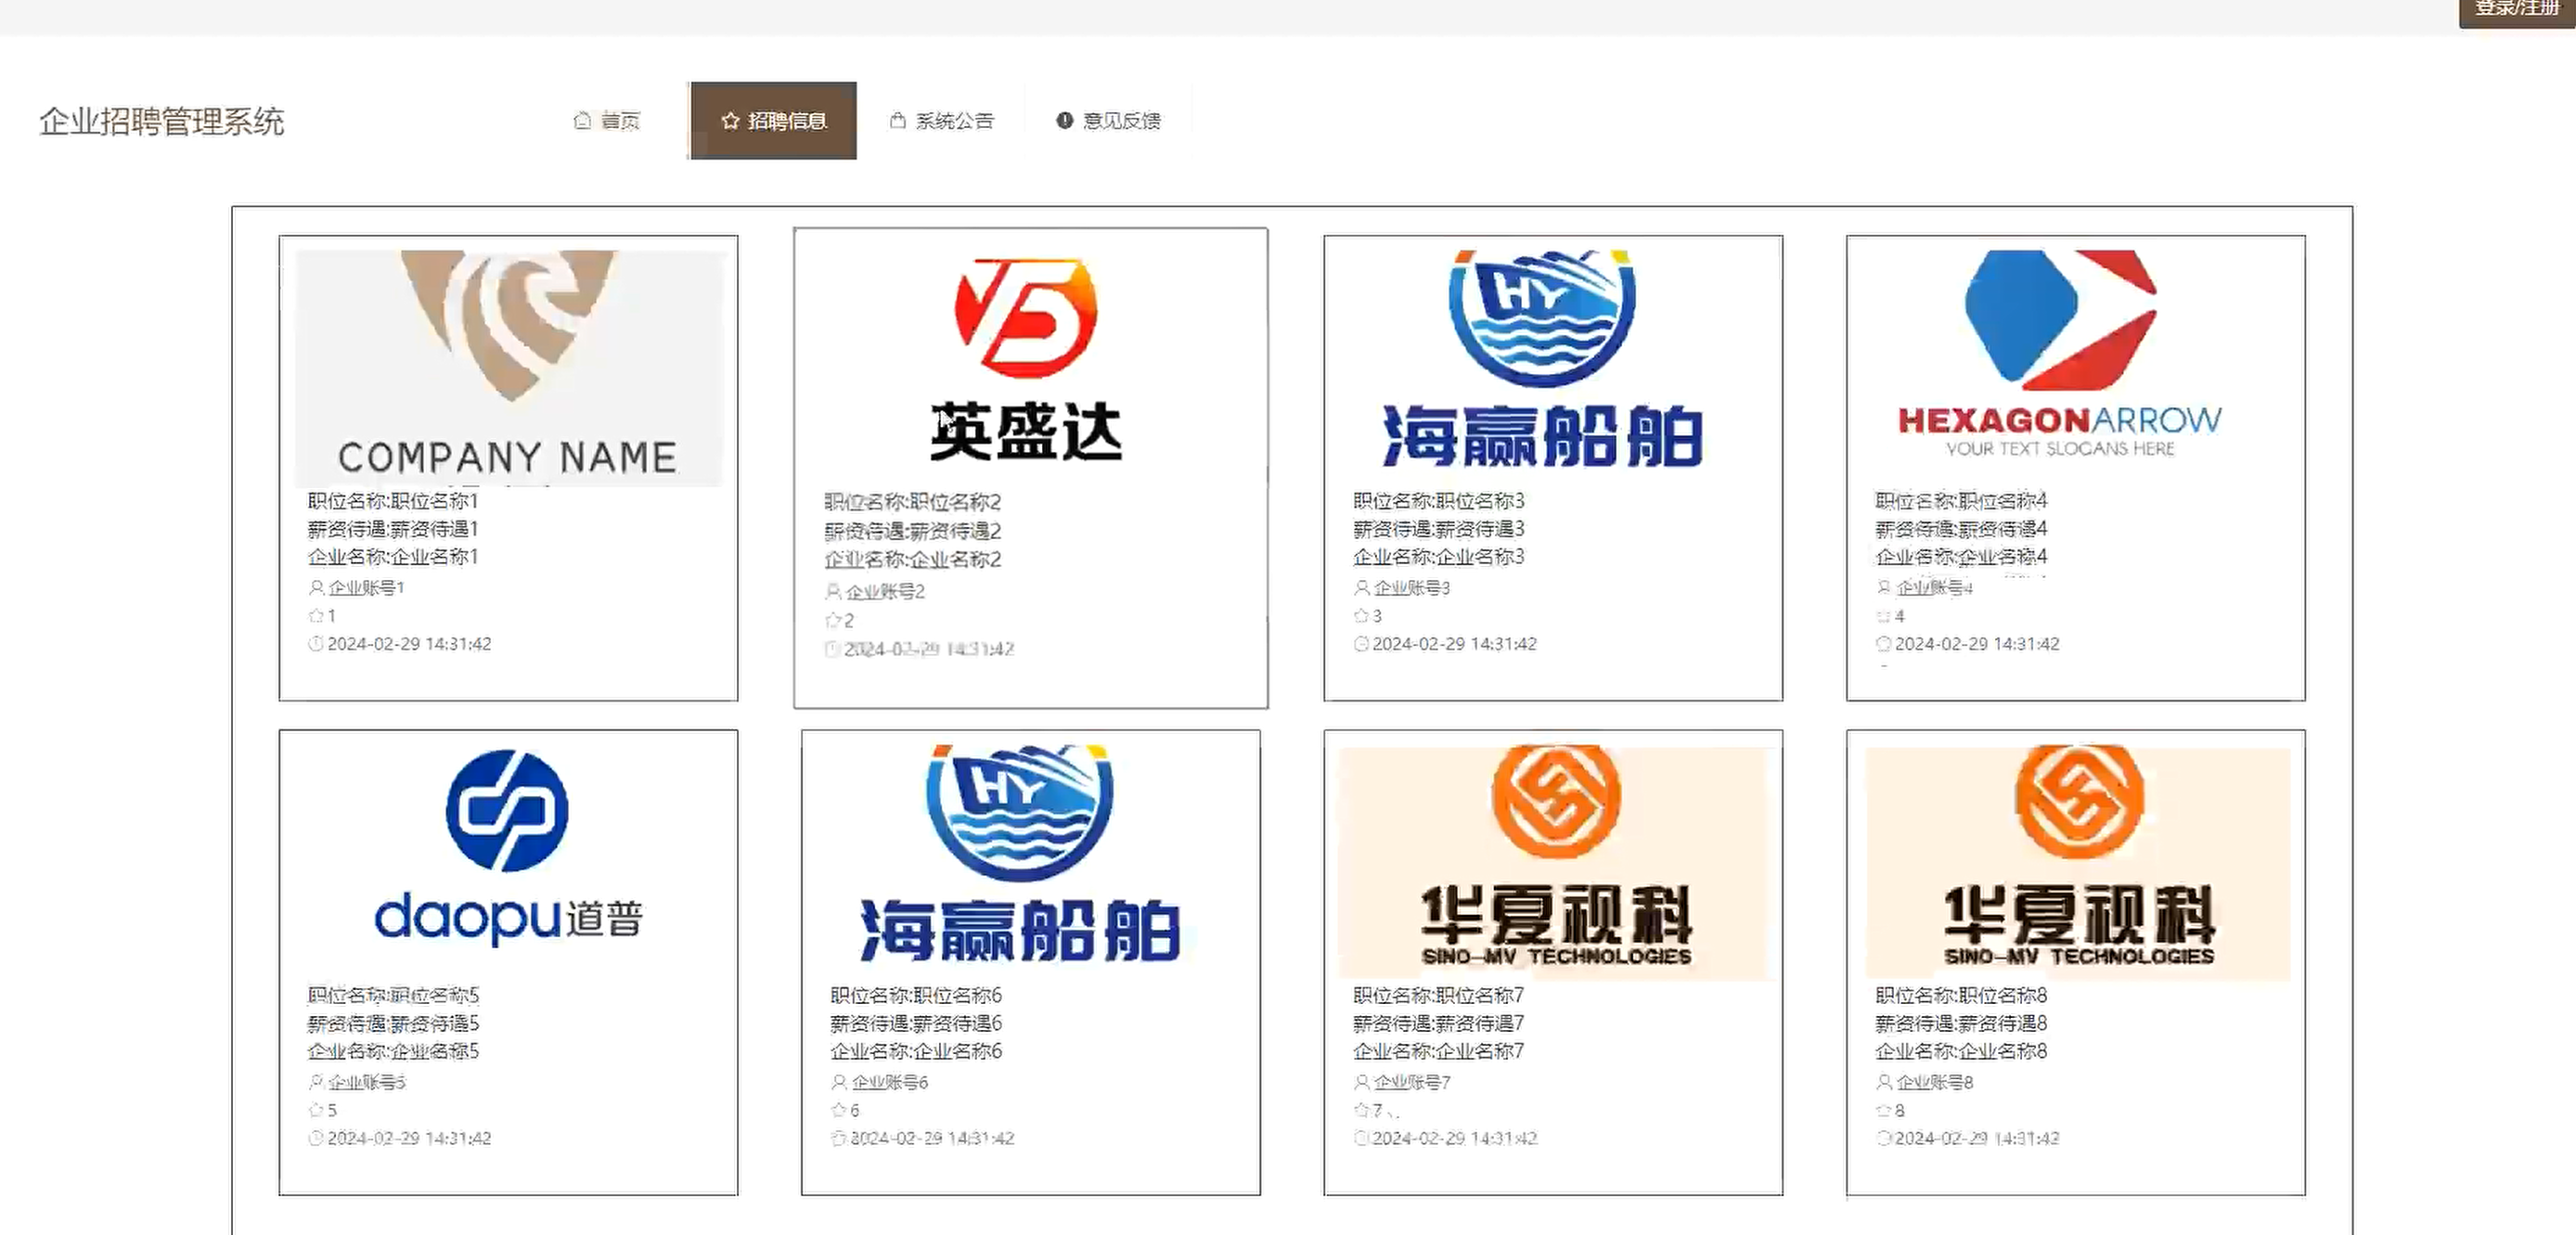Click the favorite star icon on card 1
2576x1235 pixels.
pyautogui.click(x=316, y=616)
